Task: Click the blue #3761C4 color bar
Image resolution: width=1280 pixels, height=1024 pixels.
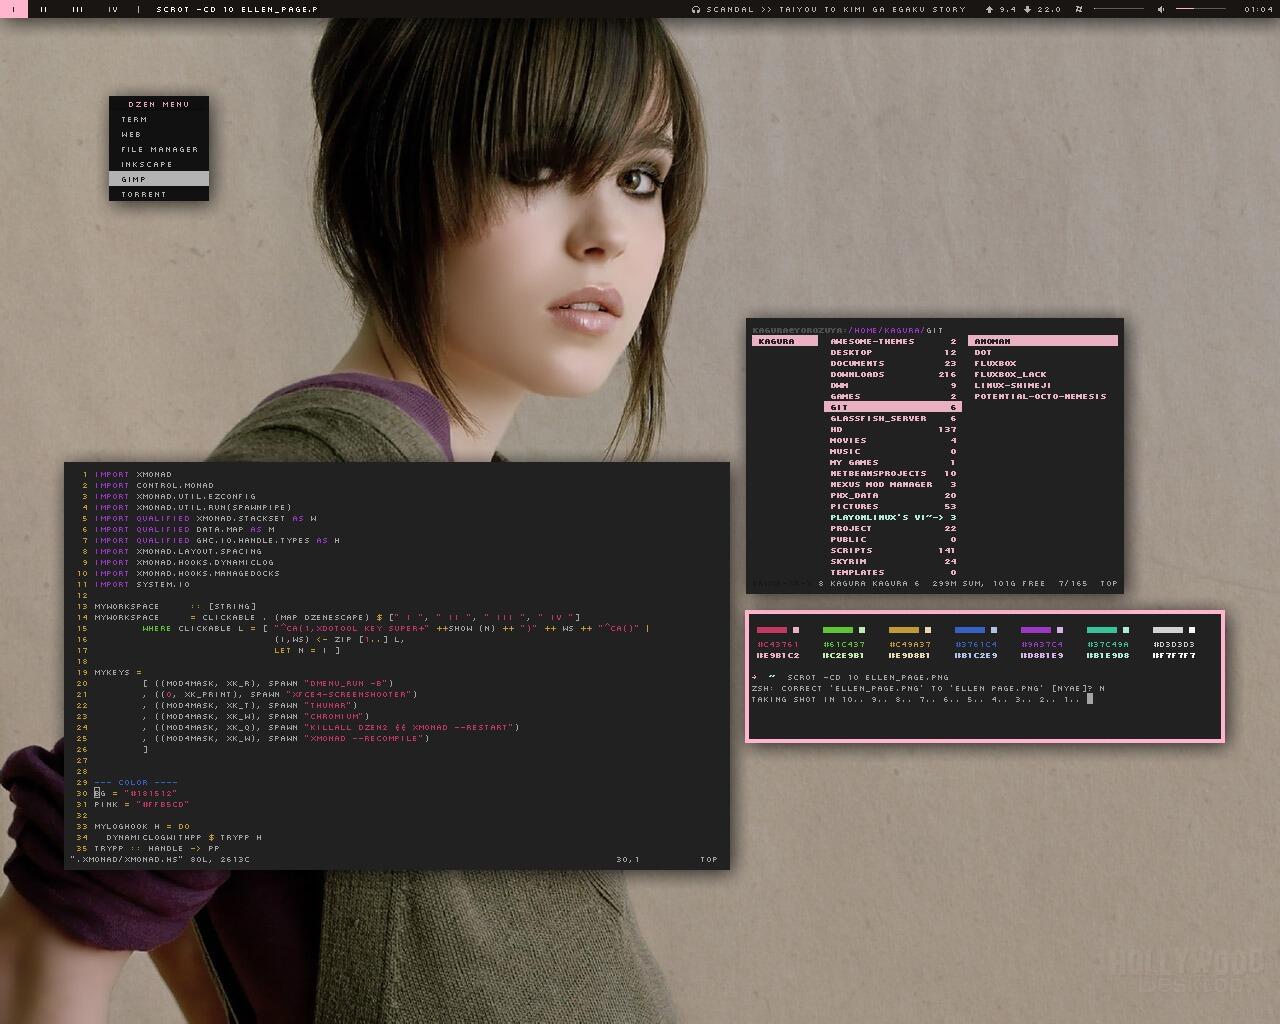Action: [970, 630]
